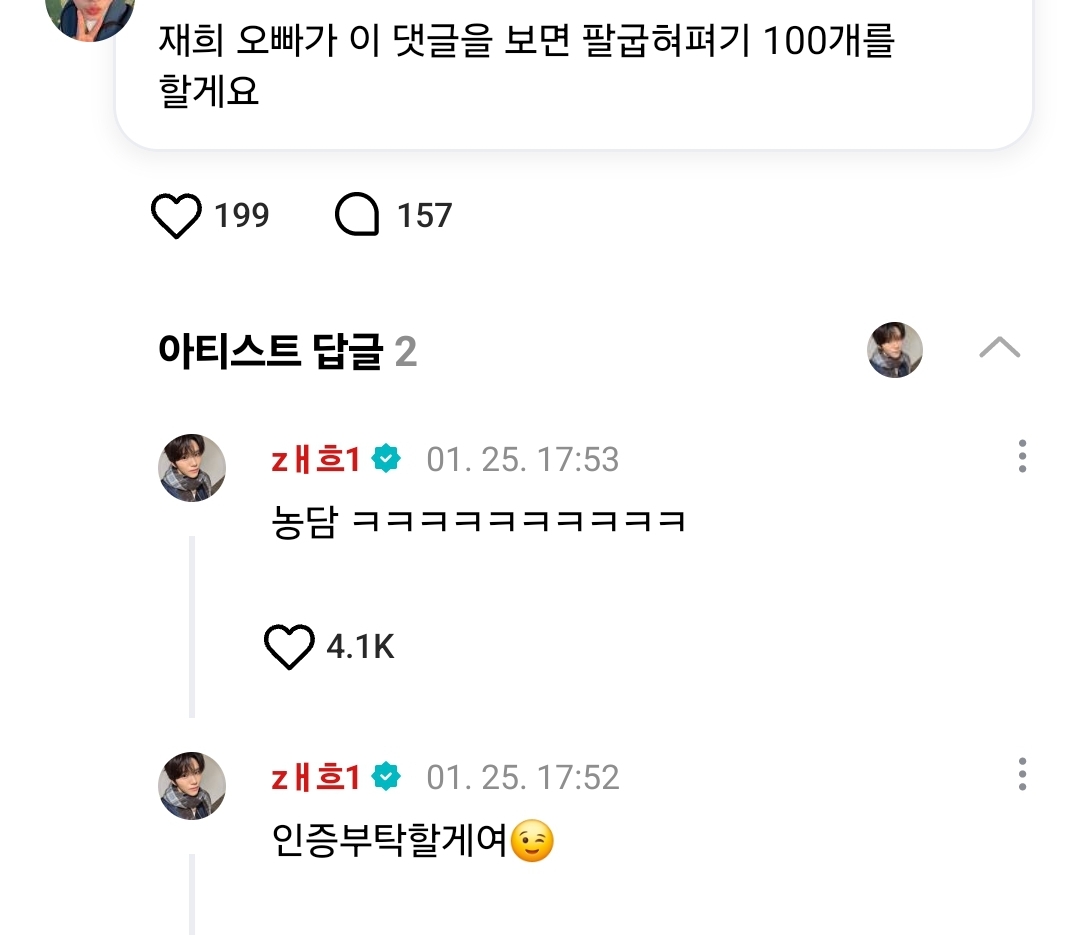The width and height of the screenshot is (1080, 935).
Task: Tap the 199 like count on the fan comment
Action: click(241, 216)
